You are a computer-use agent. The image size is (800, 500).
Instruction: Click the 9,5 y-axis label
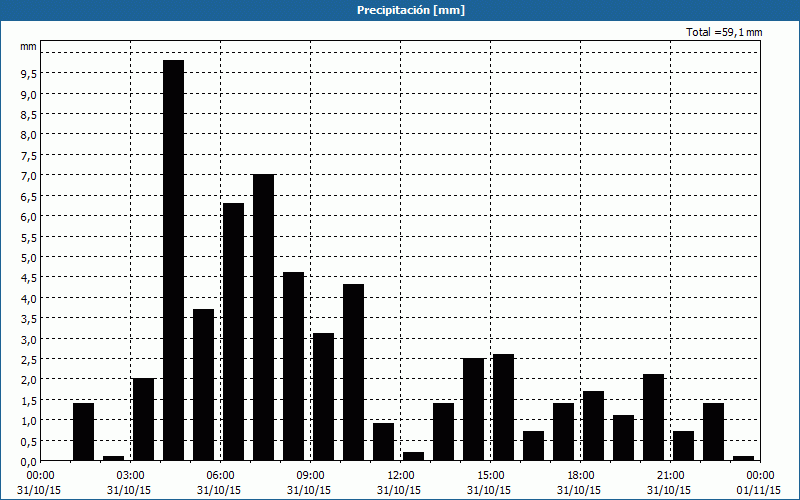pos(29,74)
